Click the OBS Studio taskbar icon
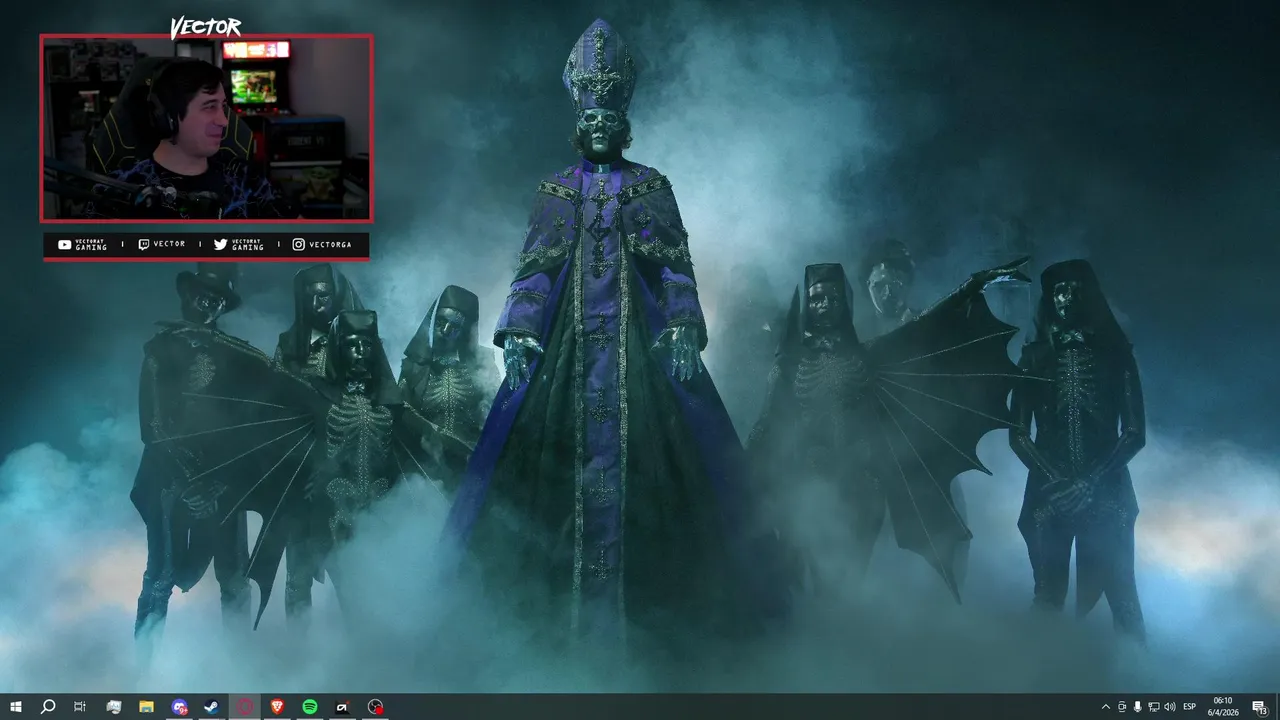The width and height of the screenshot is (1280, 720). pos(376,707)
